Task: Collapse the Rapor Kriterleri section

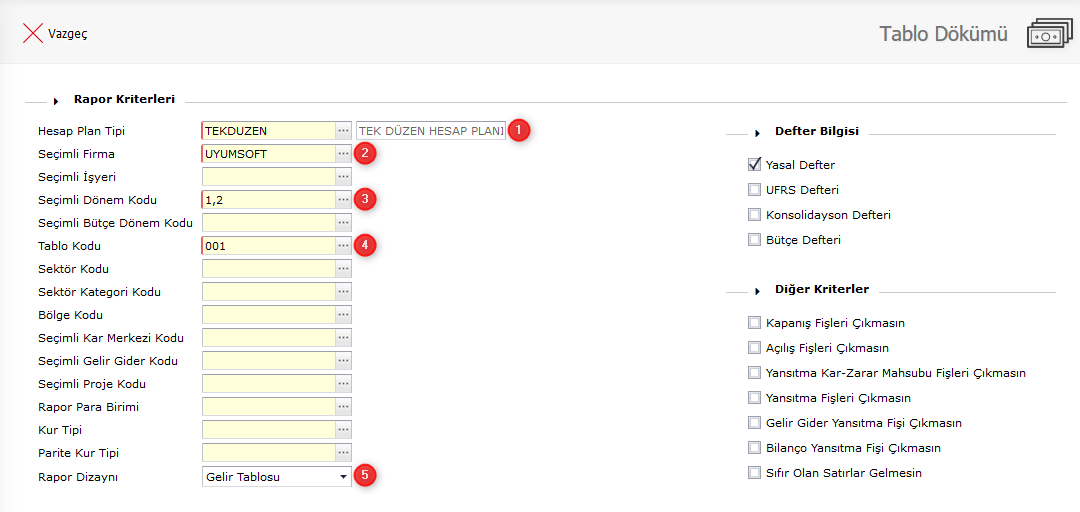Action: coord(56,101)
